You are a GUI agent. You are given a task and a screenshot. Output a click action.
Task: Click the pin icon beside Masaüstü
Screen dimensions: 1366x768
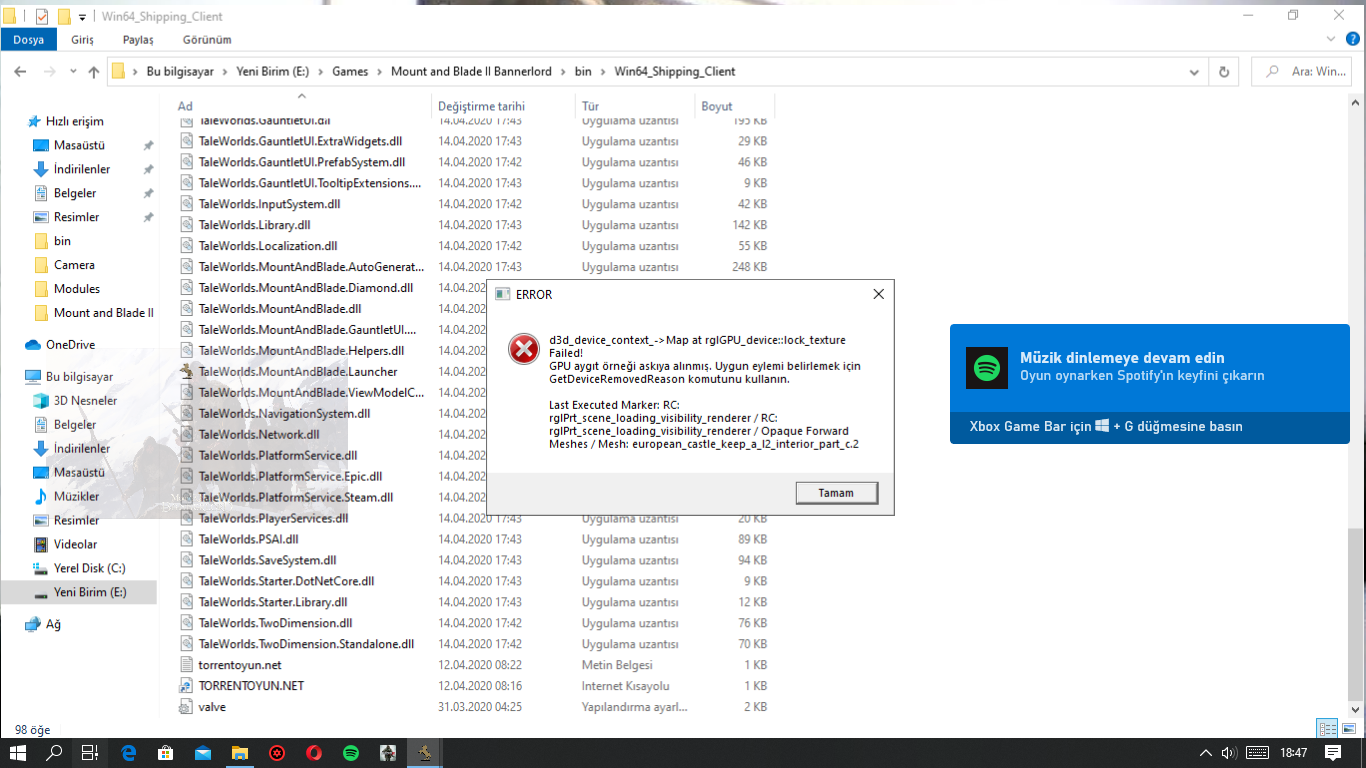coord(148,145)
